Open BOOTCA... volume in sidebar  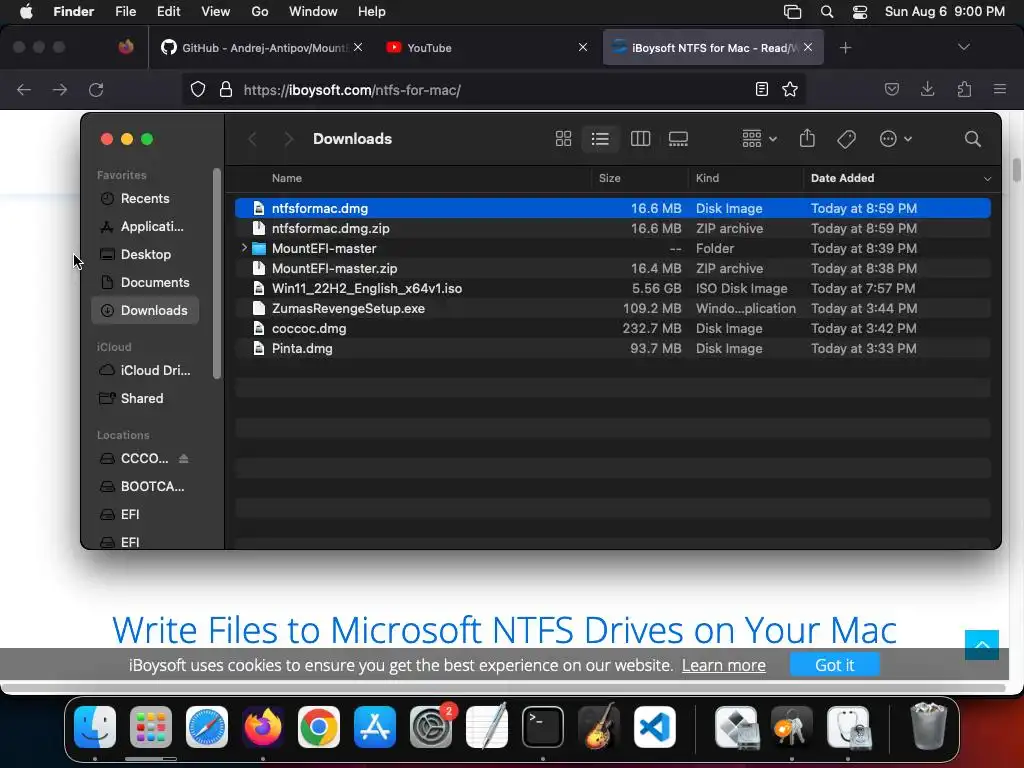pyautogui.click(x=145, y=487)
